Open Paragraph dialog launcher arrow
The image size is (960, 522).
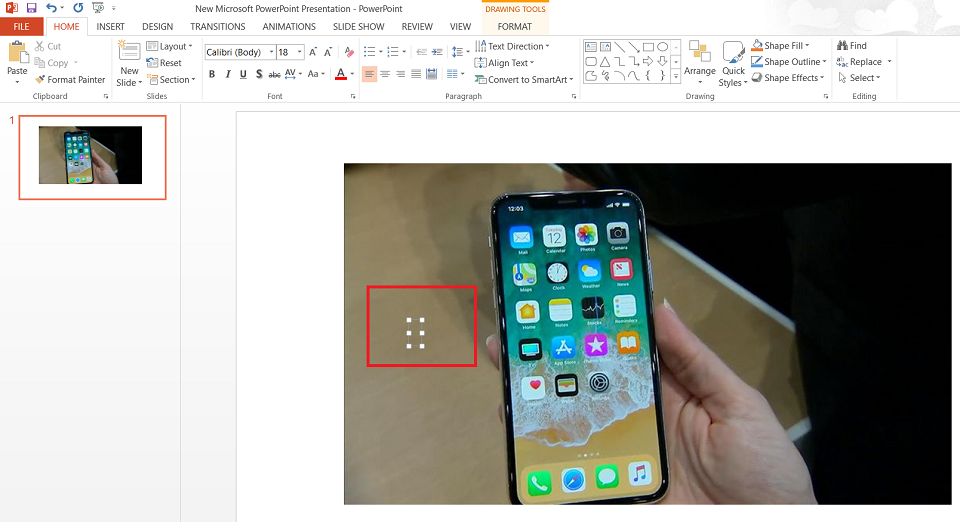[574, 97]
